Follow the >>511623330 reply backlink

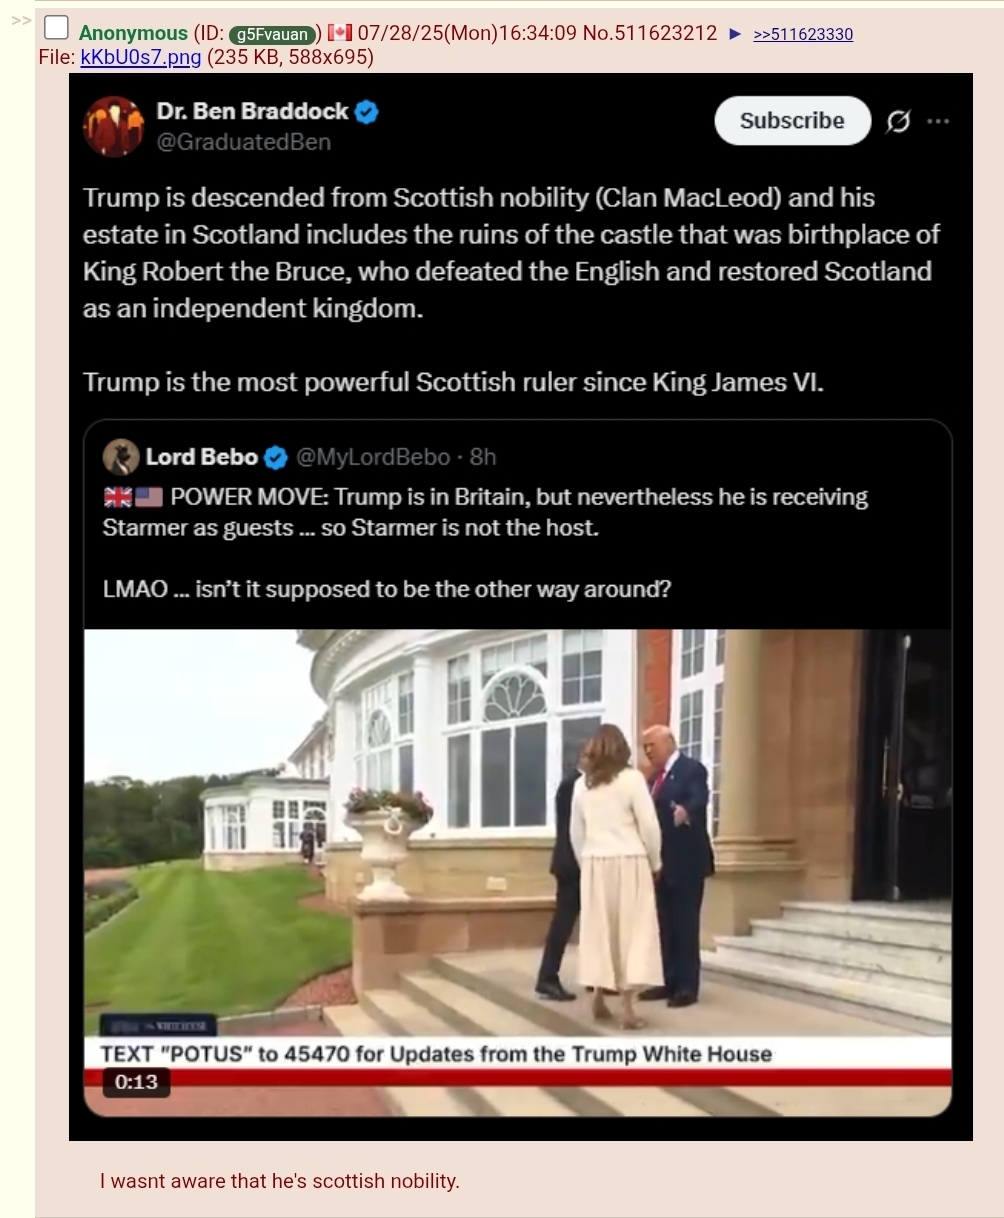[803, 34]
